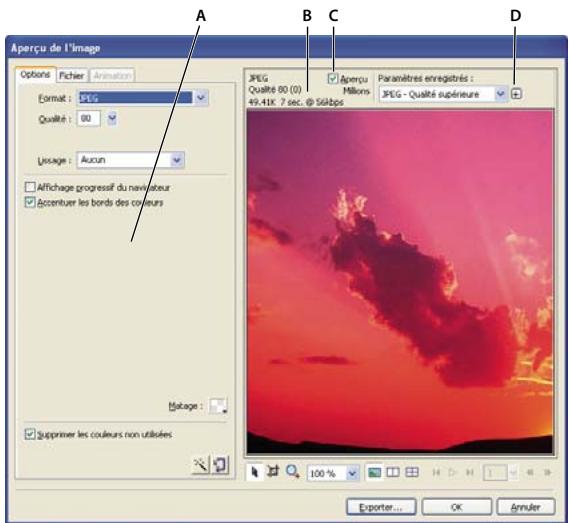Click the Aperçu de l'image title bar
The image size is (570, 523).
coord(286,48)
